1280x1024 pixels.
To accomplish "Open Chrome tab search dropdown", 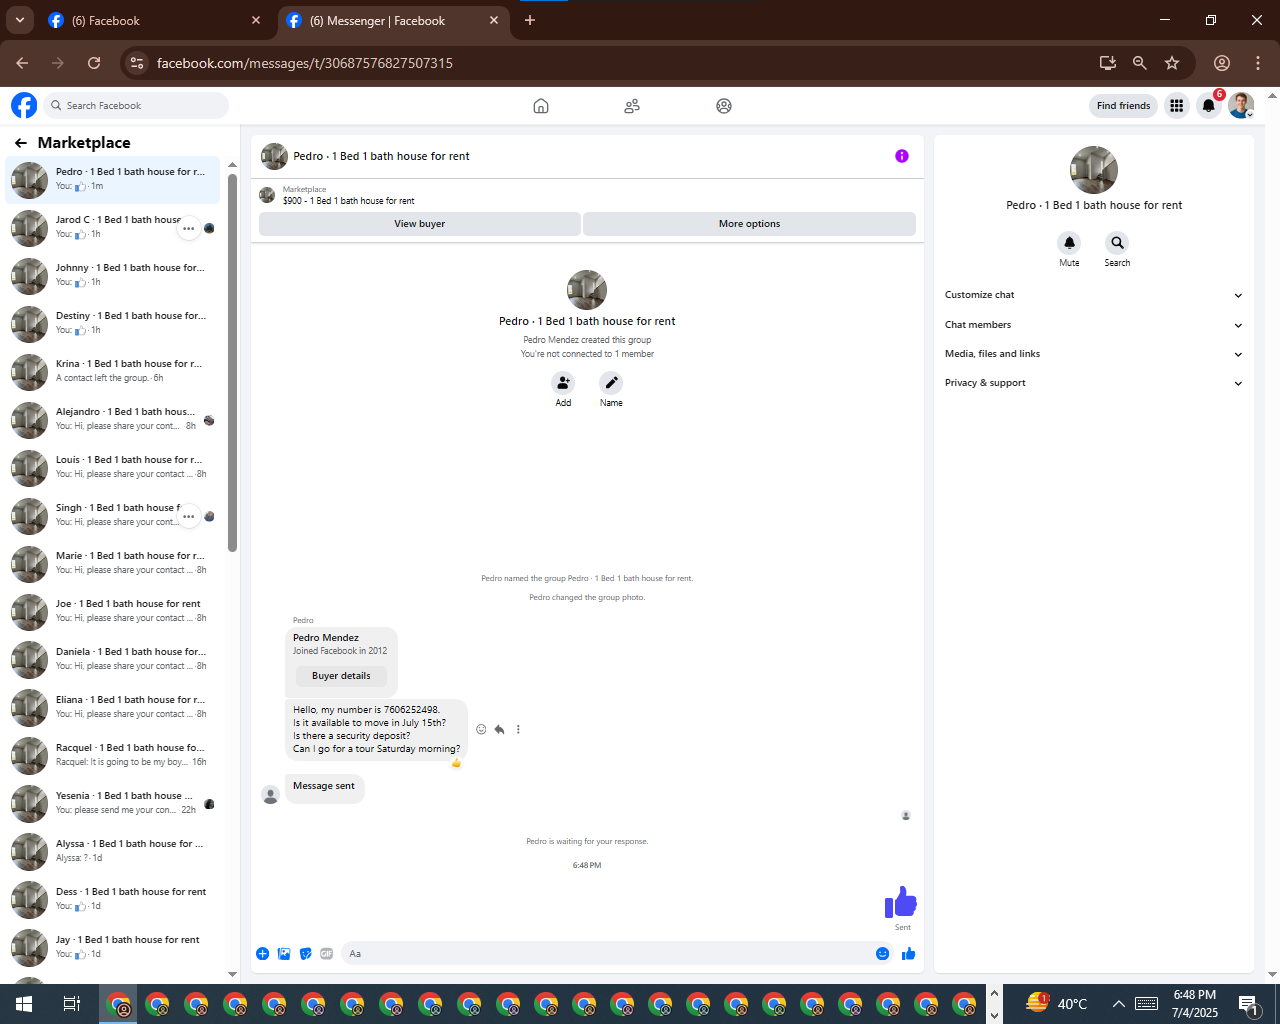I will point(19,20).
